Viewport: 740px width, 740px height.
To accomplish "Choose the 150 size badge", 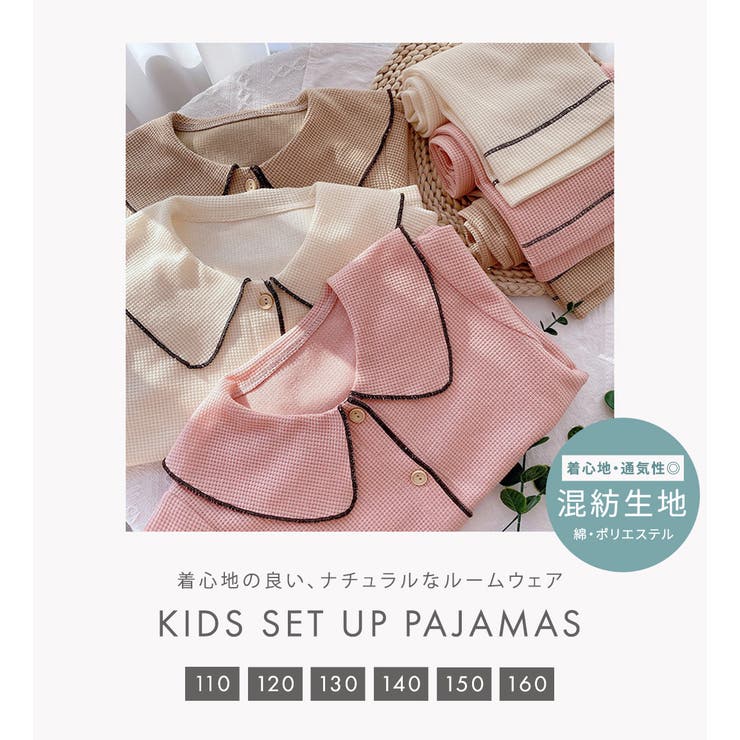I will [x=464, y=683].
